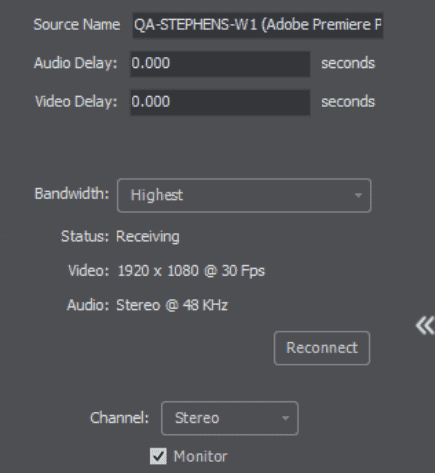This screenshot has height=473, width=435.
Task: Open the Bandwidth dropdown showing Highest
Action: pos(244,195)
